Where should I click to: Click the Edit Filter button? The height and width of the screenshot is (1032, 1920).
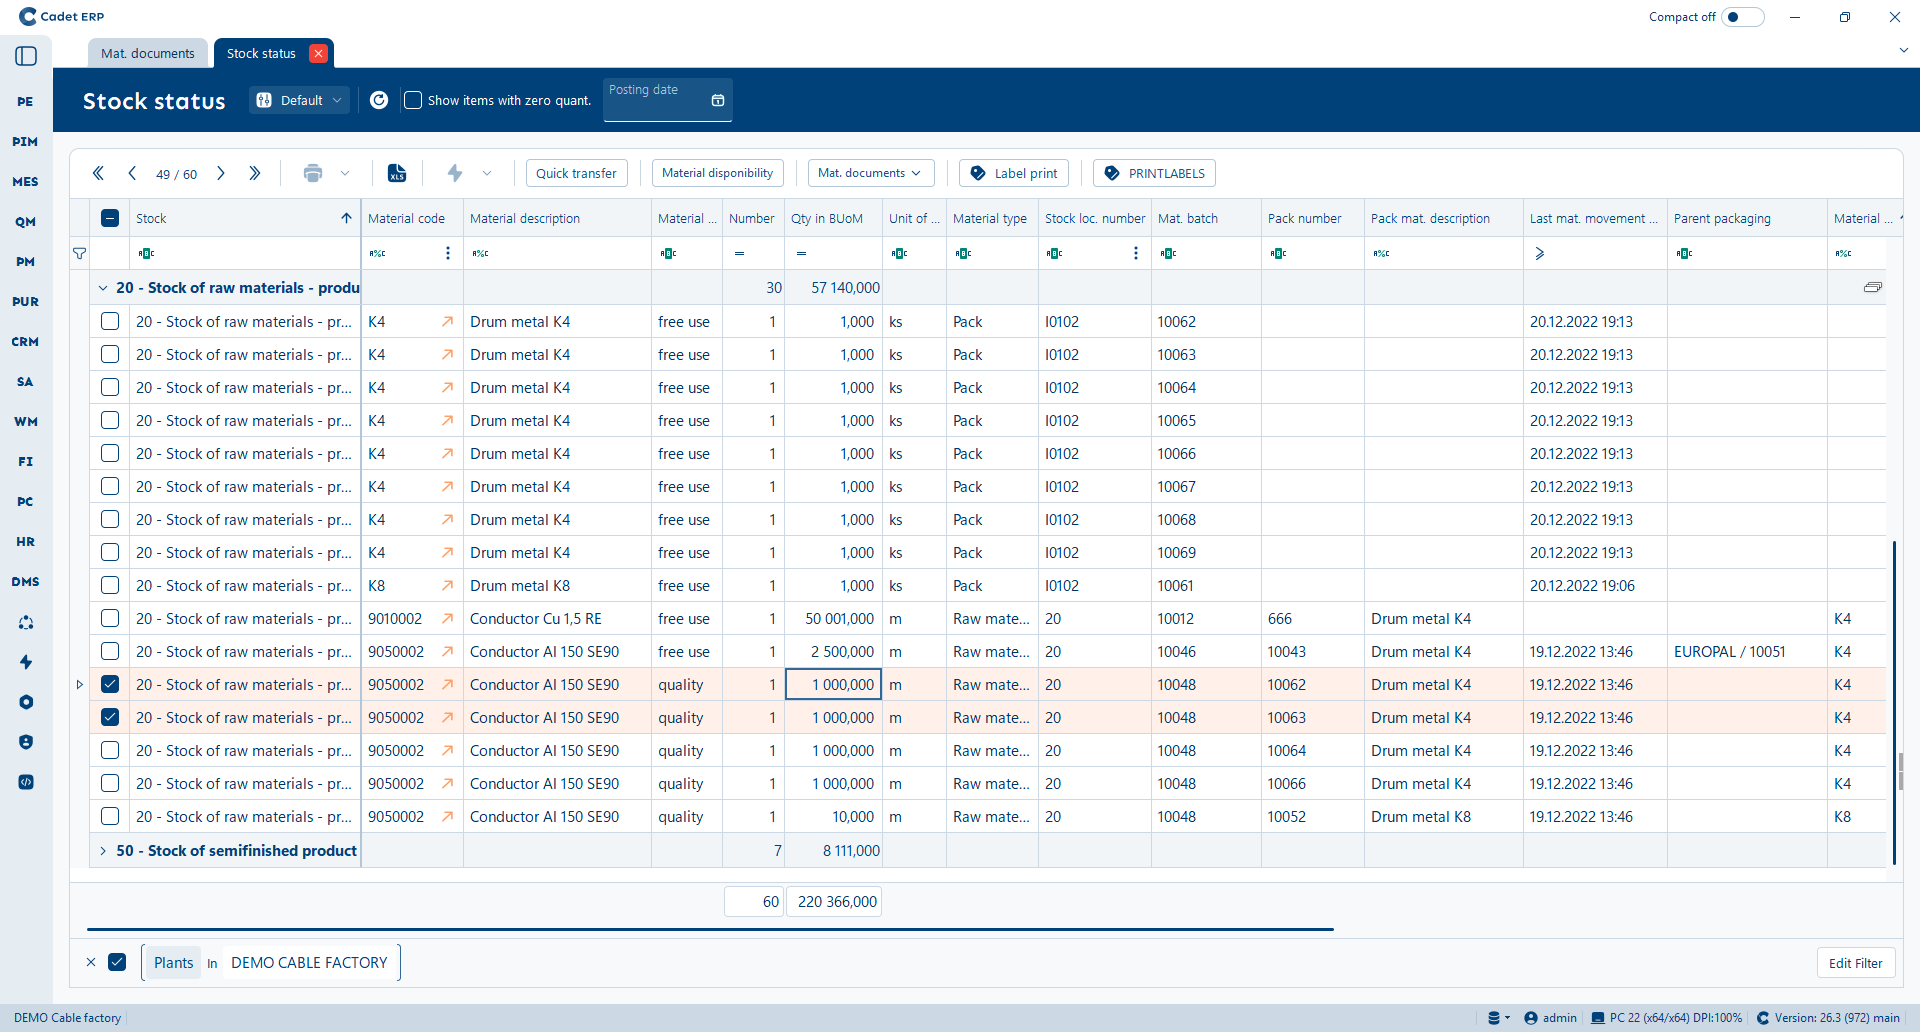click(x=1855, y=963)
